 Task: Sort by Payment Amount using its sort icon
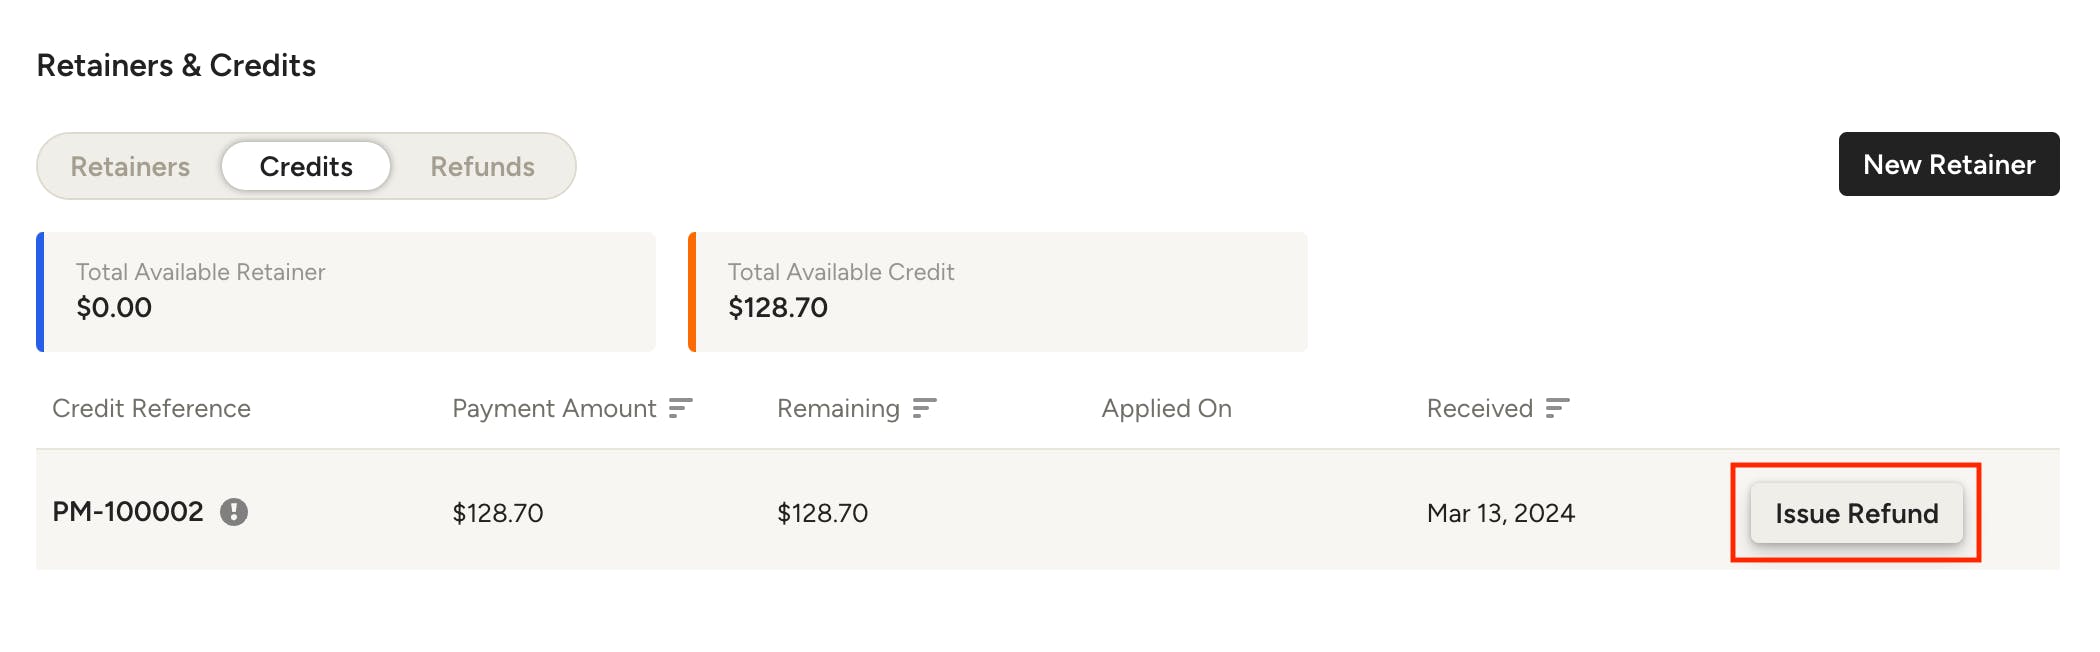click(681, 408)
